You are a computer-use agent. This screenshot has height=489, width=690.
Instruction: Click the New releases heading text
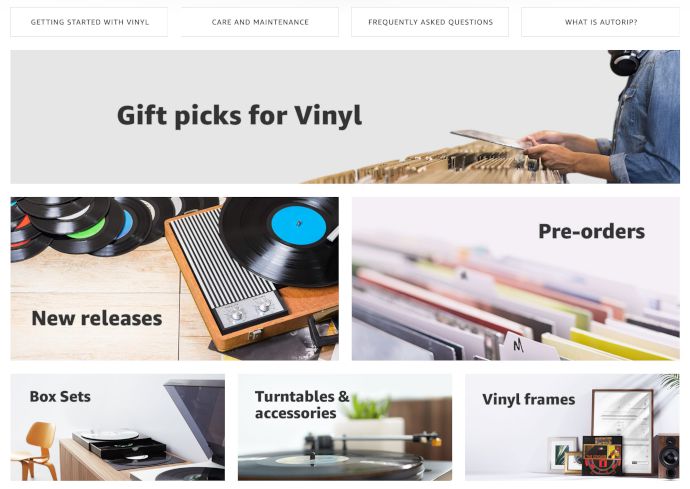pos(97,318)
